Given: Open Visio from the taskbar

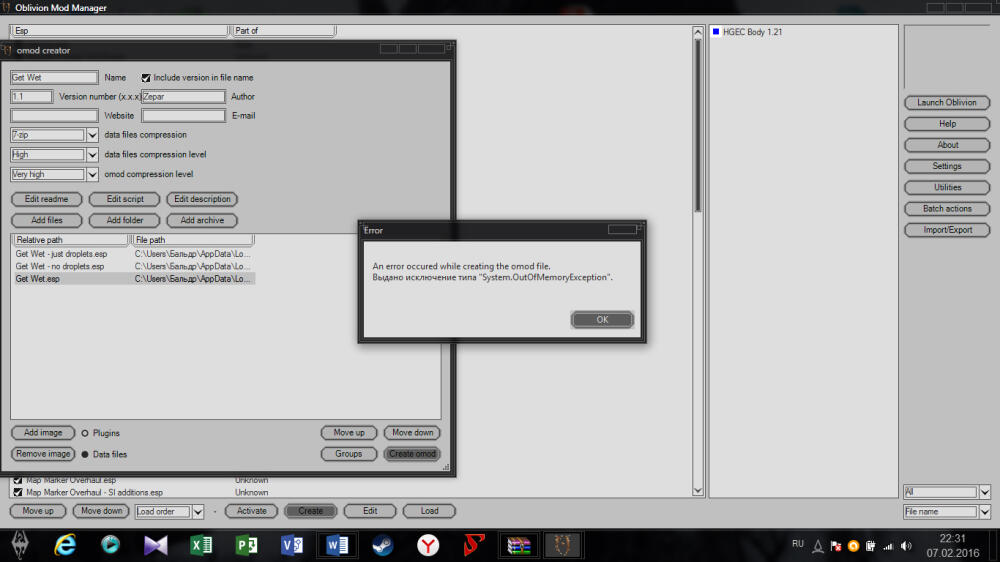Looking at the screenshot, I should 292,545.
